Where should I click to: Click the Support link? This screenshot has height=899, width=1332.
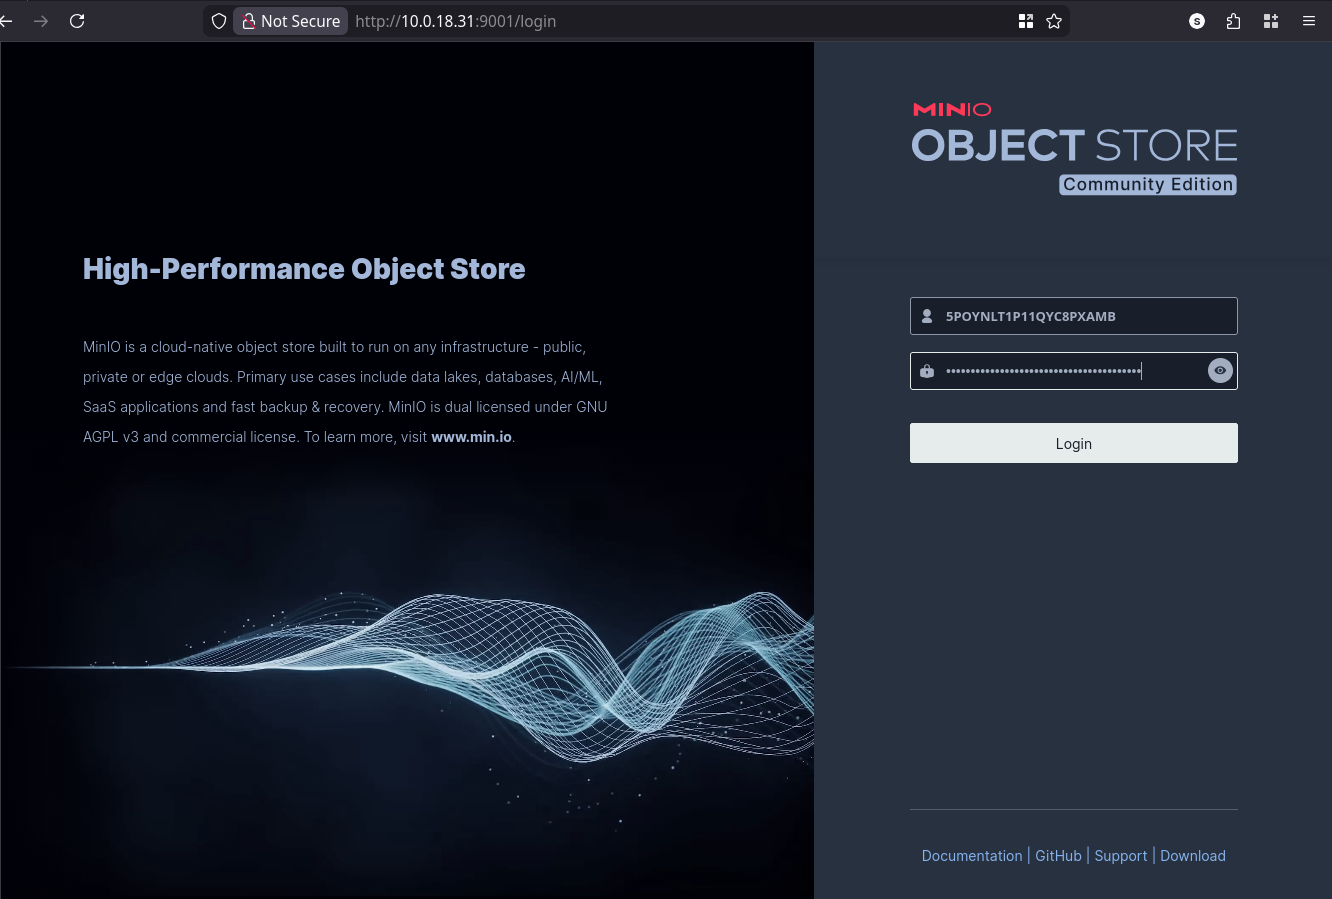(1120, 856)
